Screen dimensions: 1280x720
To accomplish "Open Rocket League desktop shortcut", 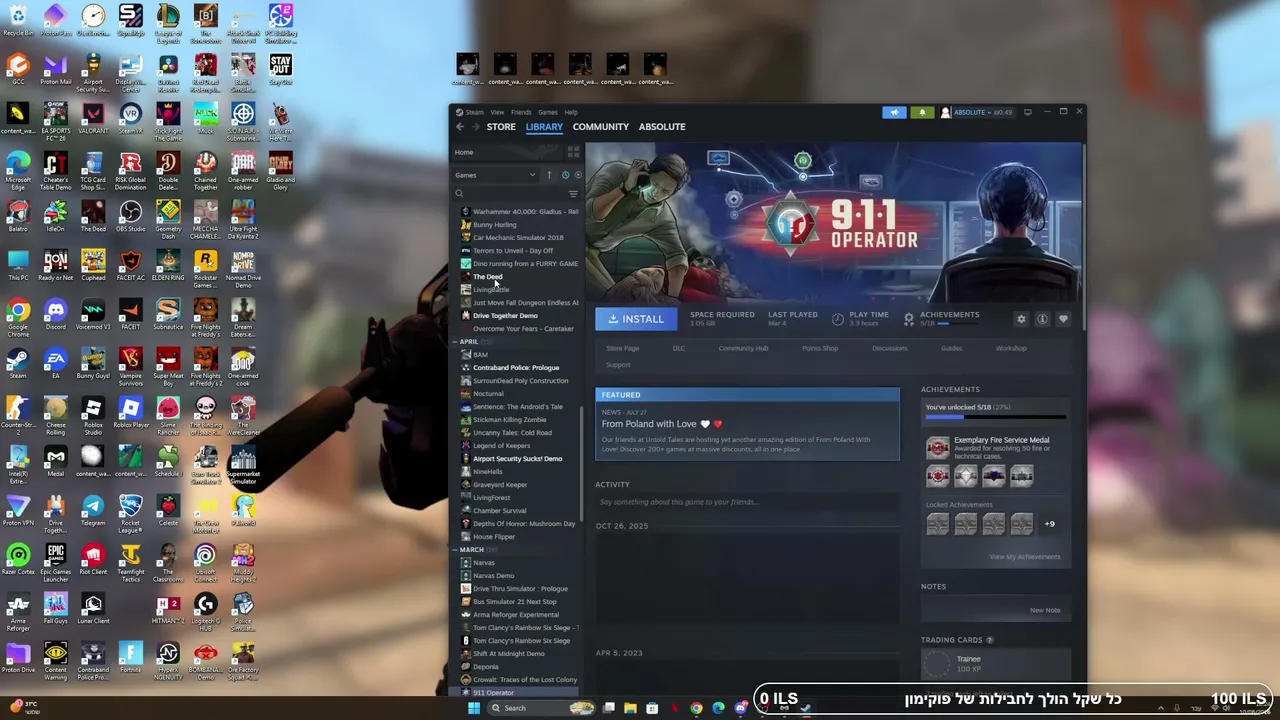I will click(x=130, y=515).
